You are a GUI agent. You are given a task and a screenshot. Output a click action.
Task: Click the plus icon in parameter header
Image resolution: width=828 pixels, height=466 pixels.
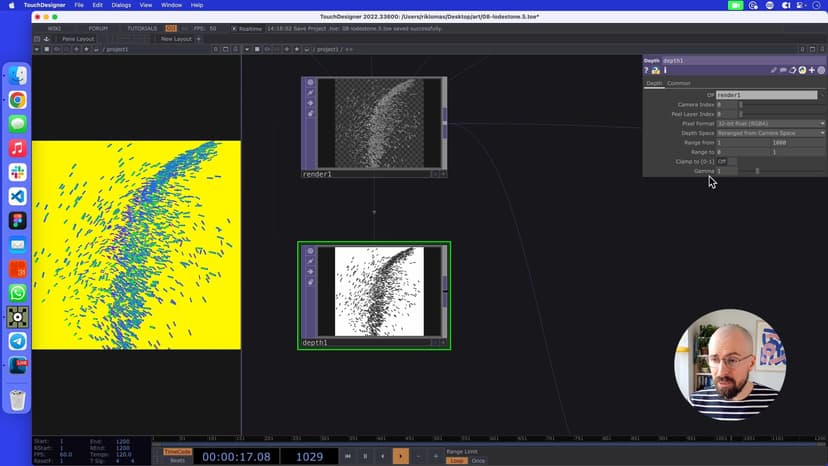tap(812, 70)
